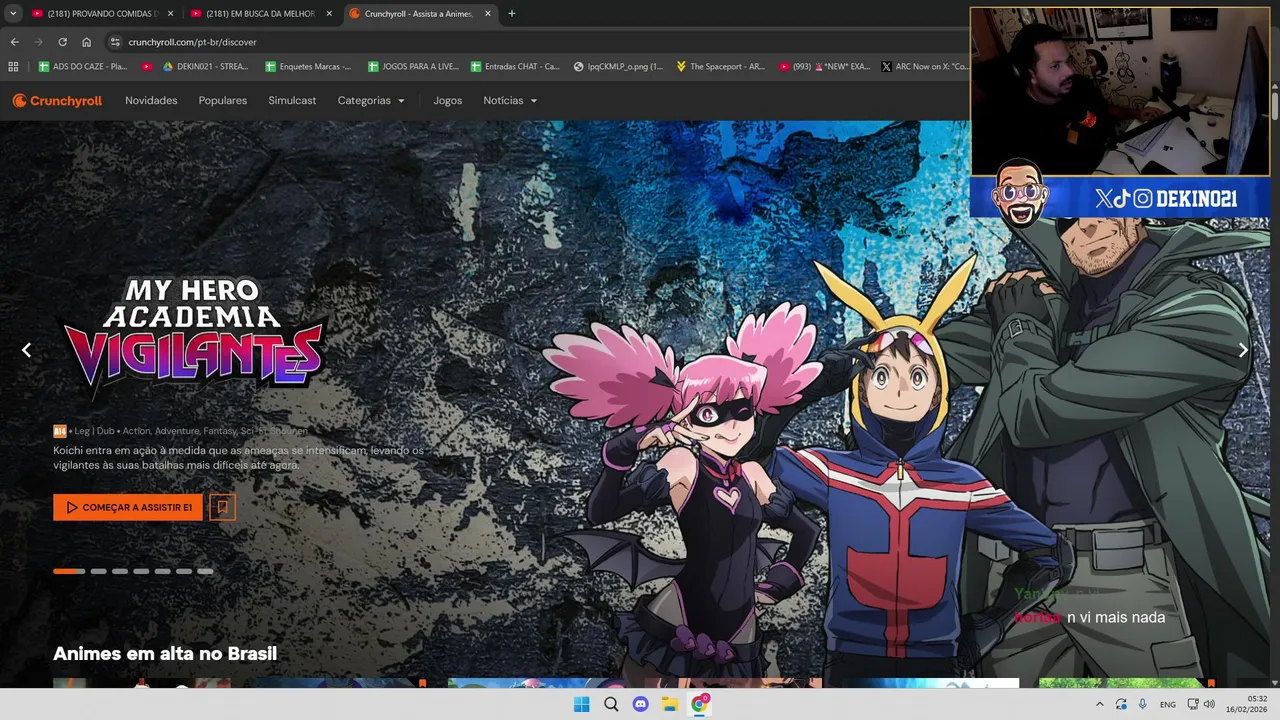The width and height of the screenshot is (1280, 720).
Task: Expand the Notícias dropdown menu
Action: point(510,100)
